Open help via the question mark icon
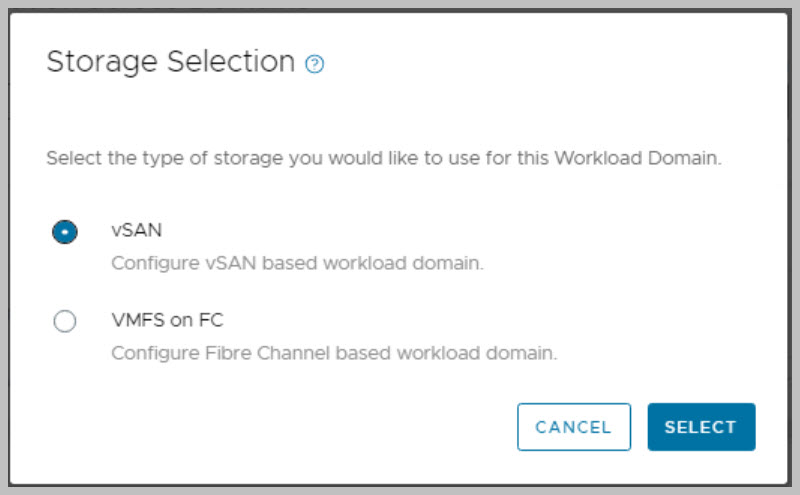This screenshot has height=495, width=800. coord(315,64)
